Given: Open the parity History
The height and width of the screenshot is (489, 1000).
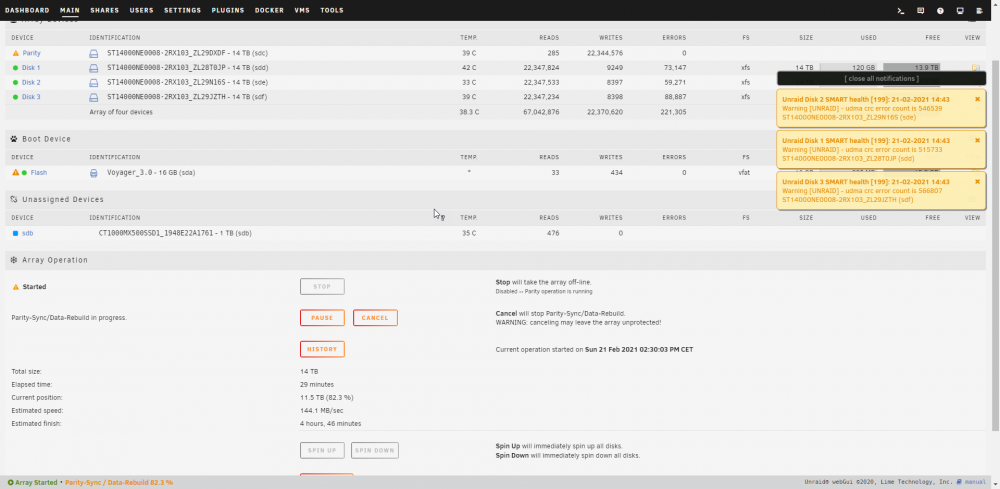Looking at the screenshot, I should 322,349.
